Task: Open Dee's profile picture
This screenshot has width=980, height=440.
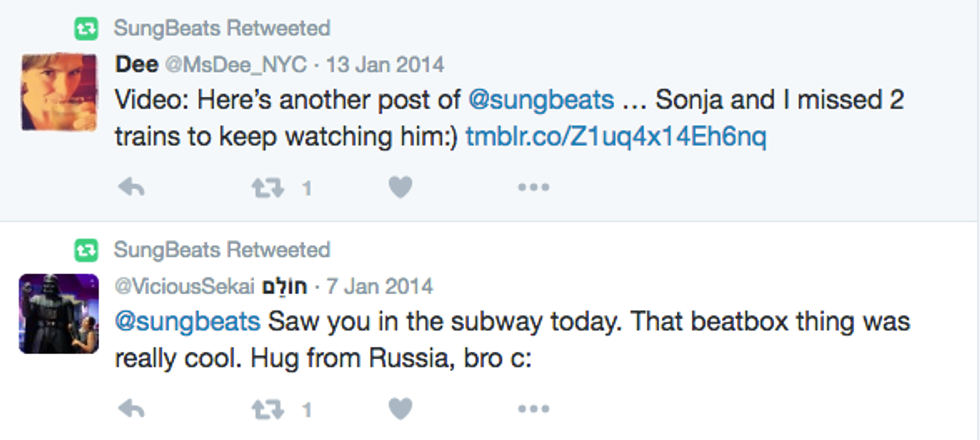Action: pos(59,92)
